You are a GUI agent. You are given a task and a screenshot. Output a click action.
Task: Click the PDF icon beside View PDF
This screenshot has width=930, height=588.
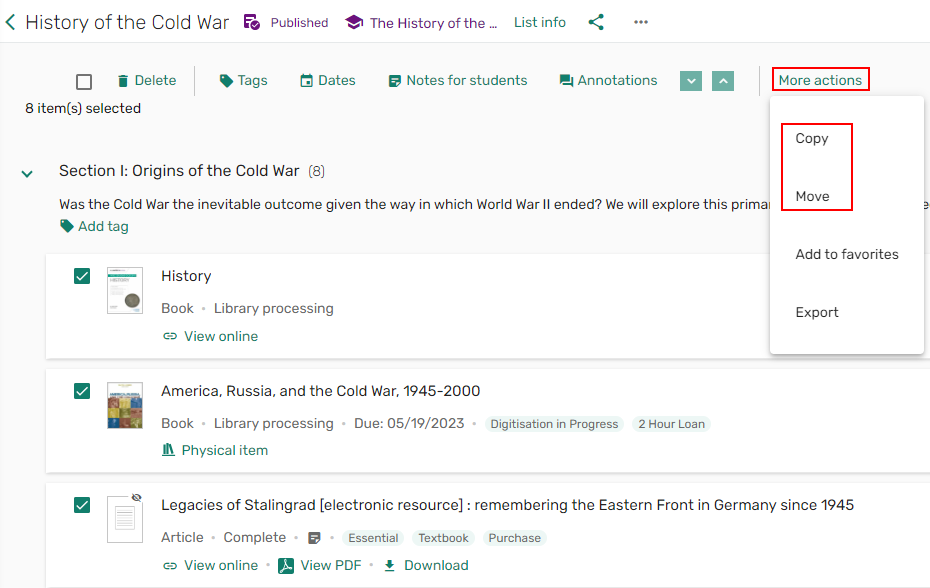point(286,565)
